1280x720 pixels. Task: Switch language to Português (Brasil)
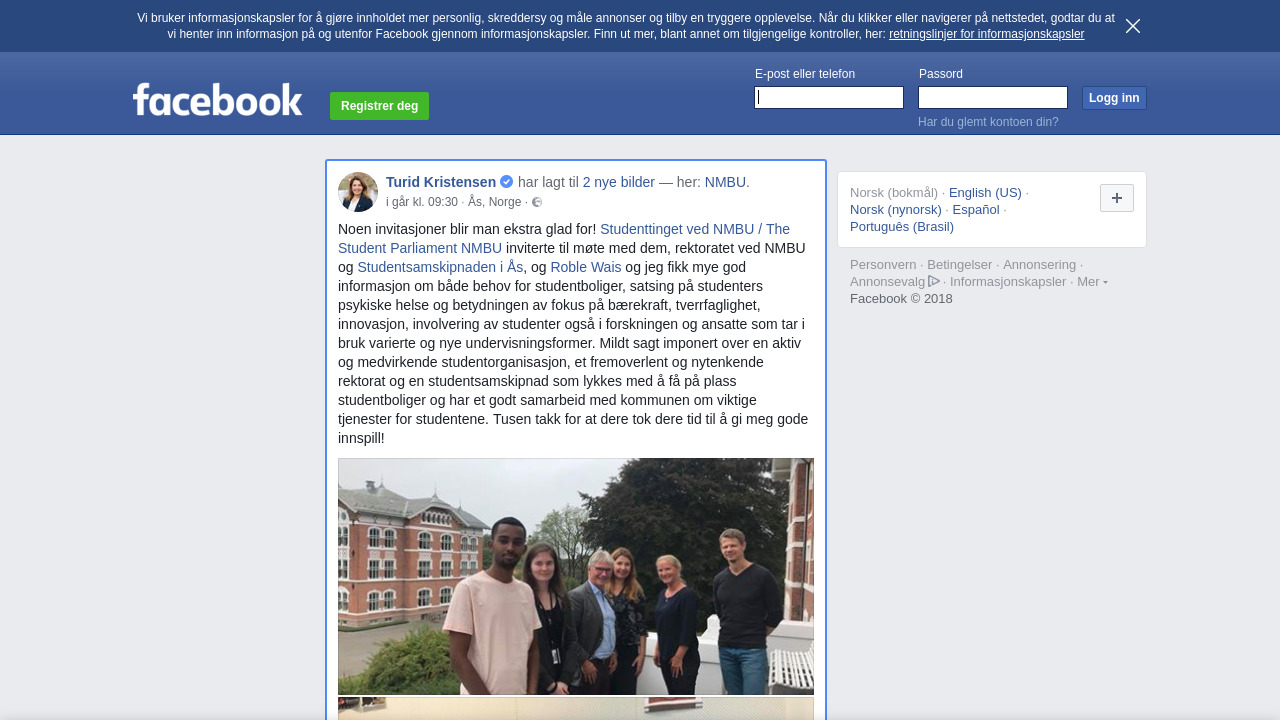pos(902,226)
